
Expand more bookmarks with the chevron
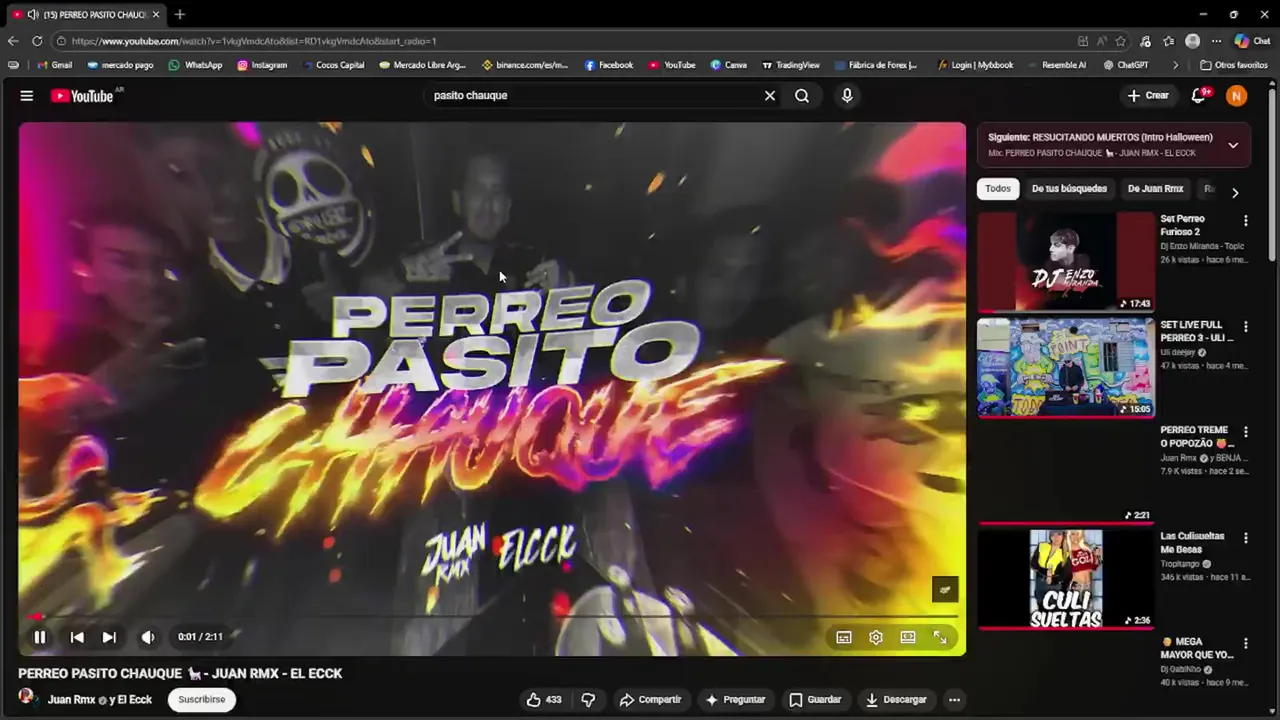coord(1175,65)
